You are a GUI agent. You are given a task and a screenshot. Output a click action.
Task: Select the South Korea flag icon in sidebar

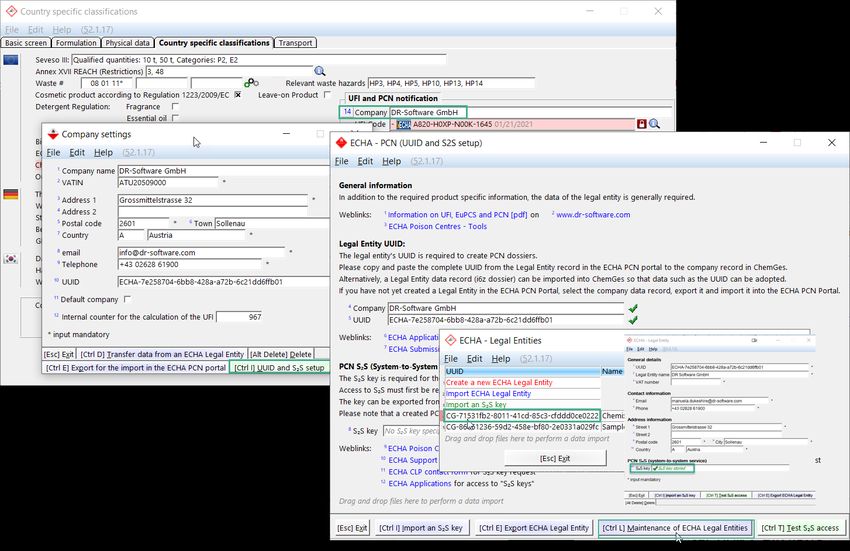pos(11,259)
